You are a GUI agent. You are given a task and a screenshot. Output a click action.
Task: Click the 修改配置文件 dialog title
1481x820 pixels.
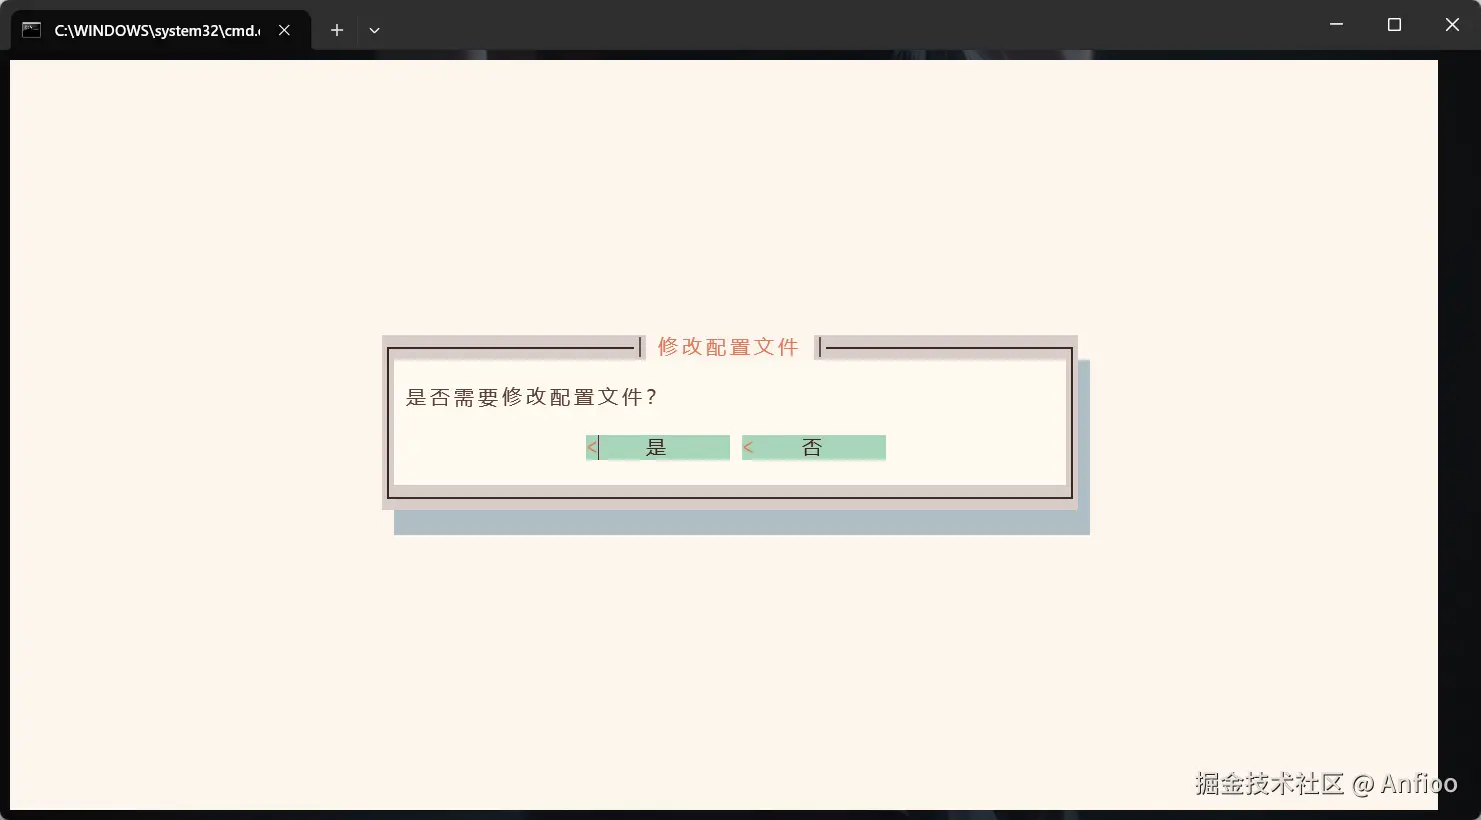(x=728, y=347)
